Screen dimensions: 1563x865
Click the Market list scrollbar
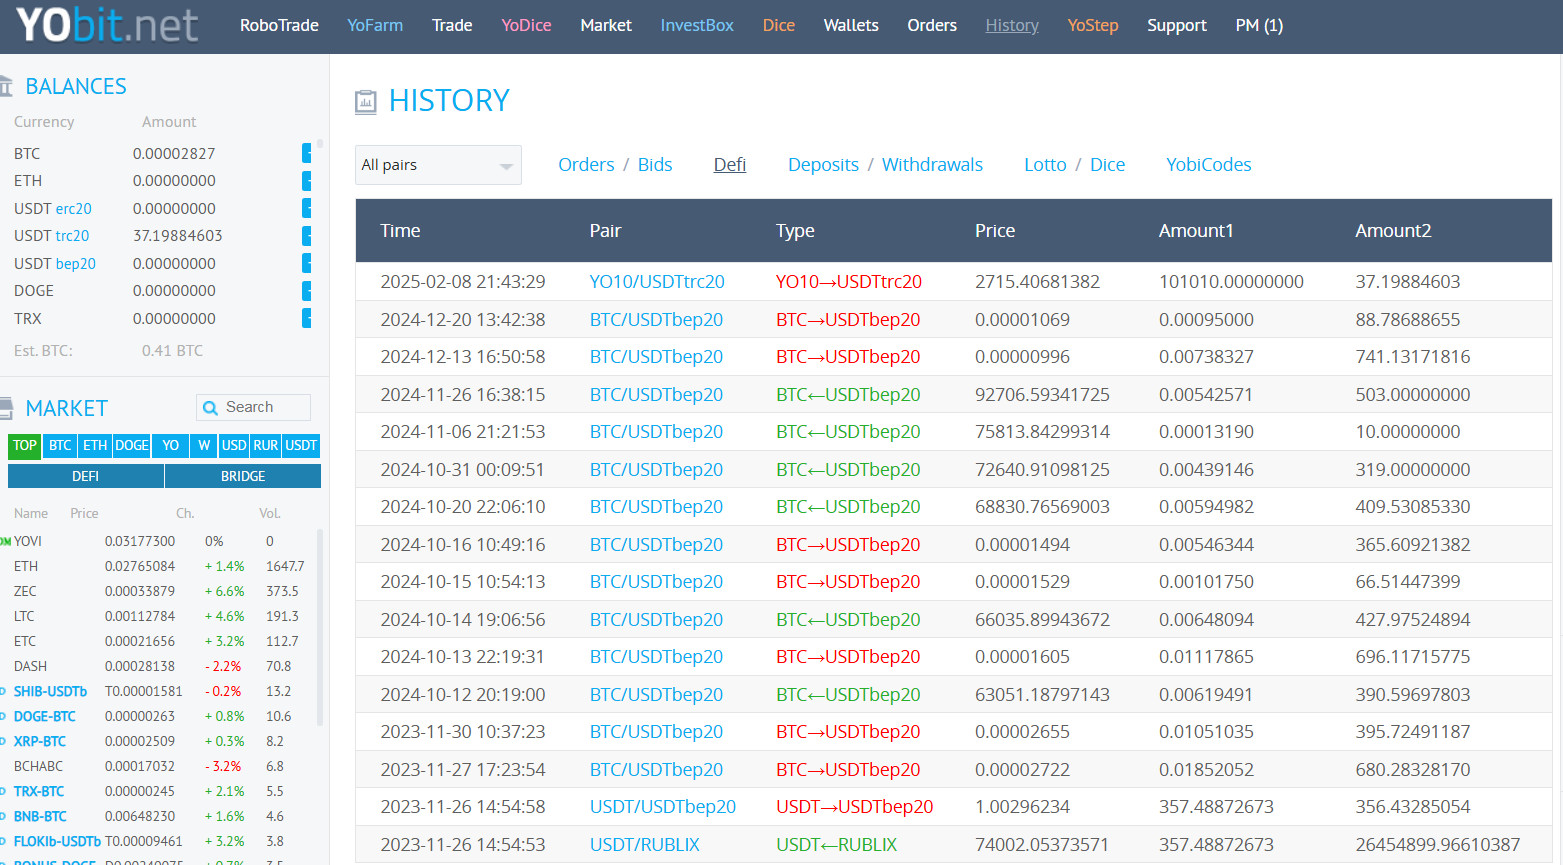click(x=320, y=626)
